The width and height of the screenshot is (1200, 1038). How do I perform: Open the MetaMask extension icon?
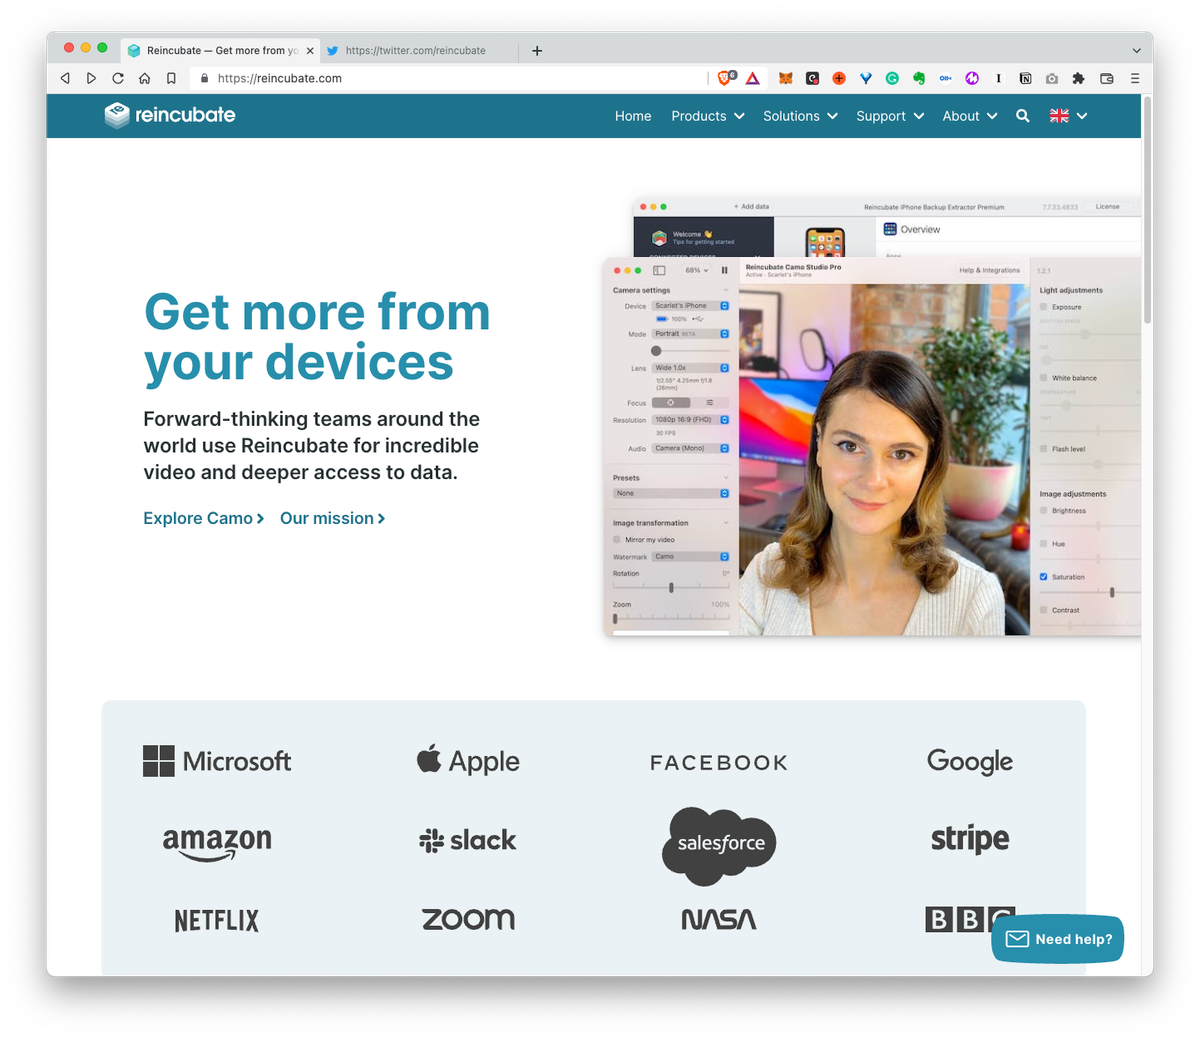tap(786, 78)
